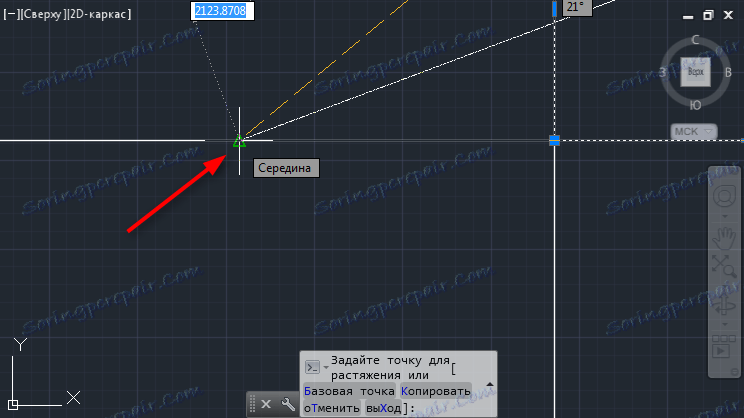Click the green midpoint snap marker
This screenshot has height=418, width=744.
coord(239,141)
